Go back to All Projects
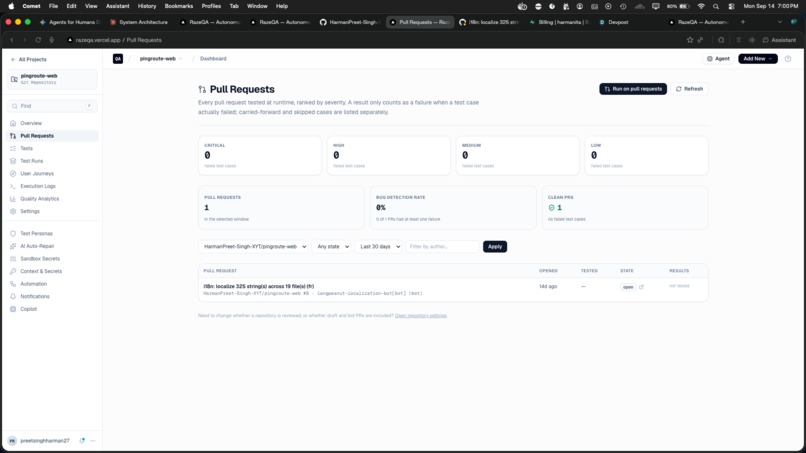Screen dimensions: 806x453 coord(29,60)
